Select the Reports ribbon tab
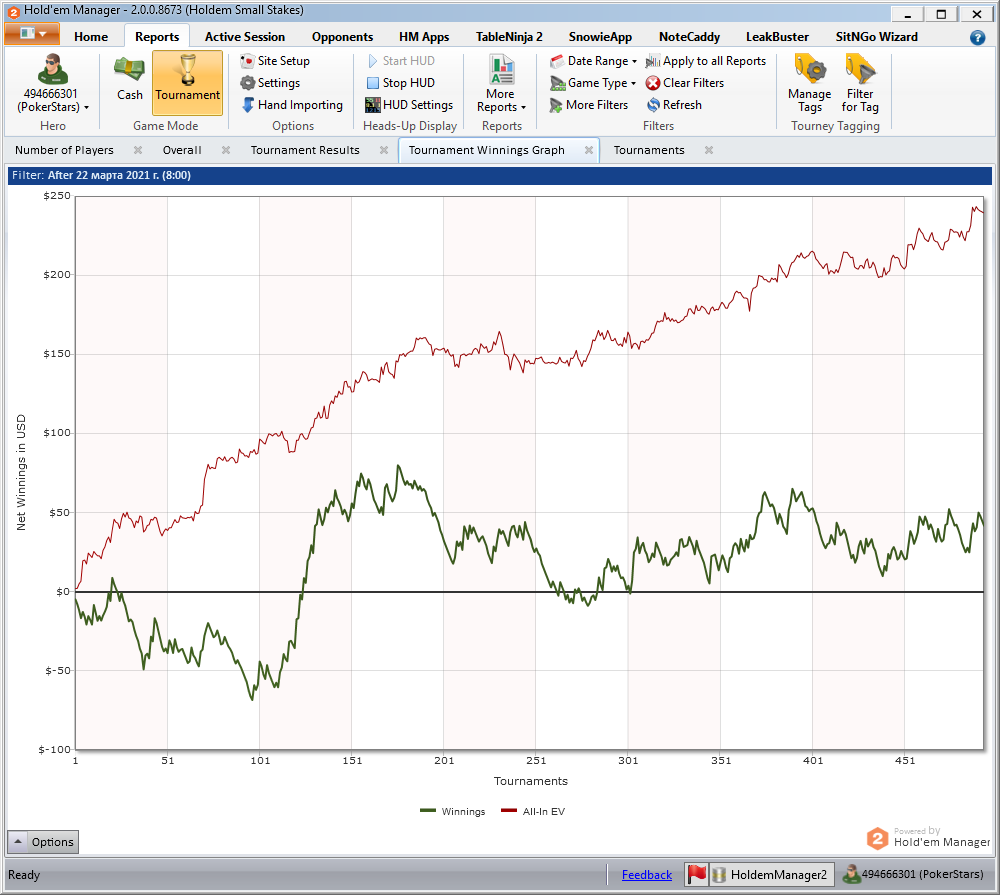Image resolution: width=1000 pixels, height=895 pixels. (157, 37)
